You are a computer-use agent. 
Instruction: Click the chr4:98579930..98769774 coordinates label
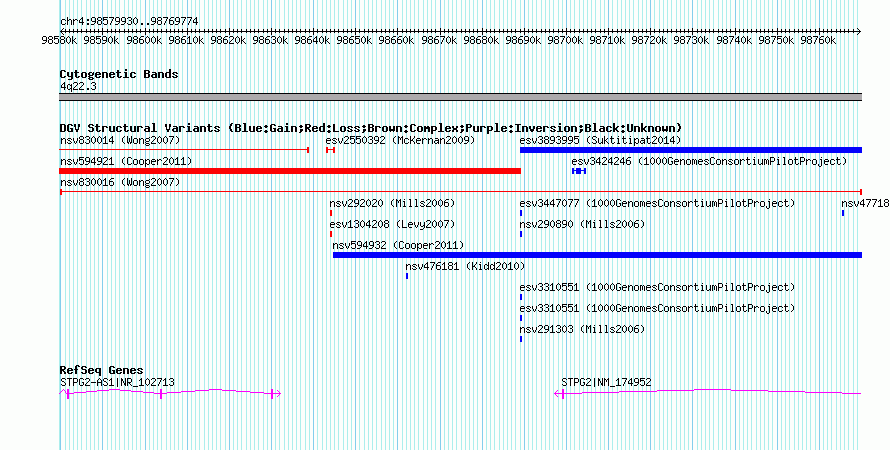129,22
